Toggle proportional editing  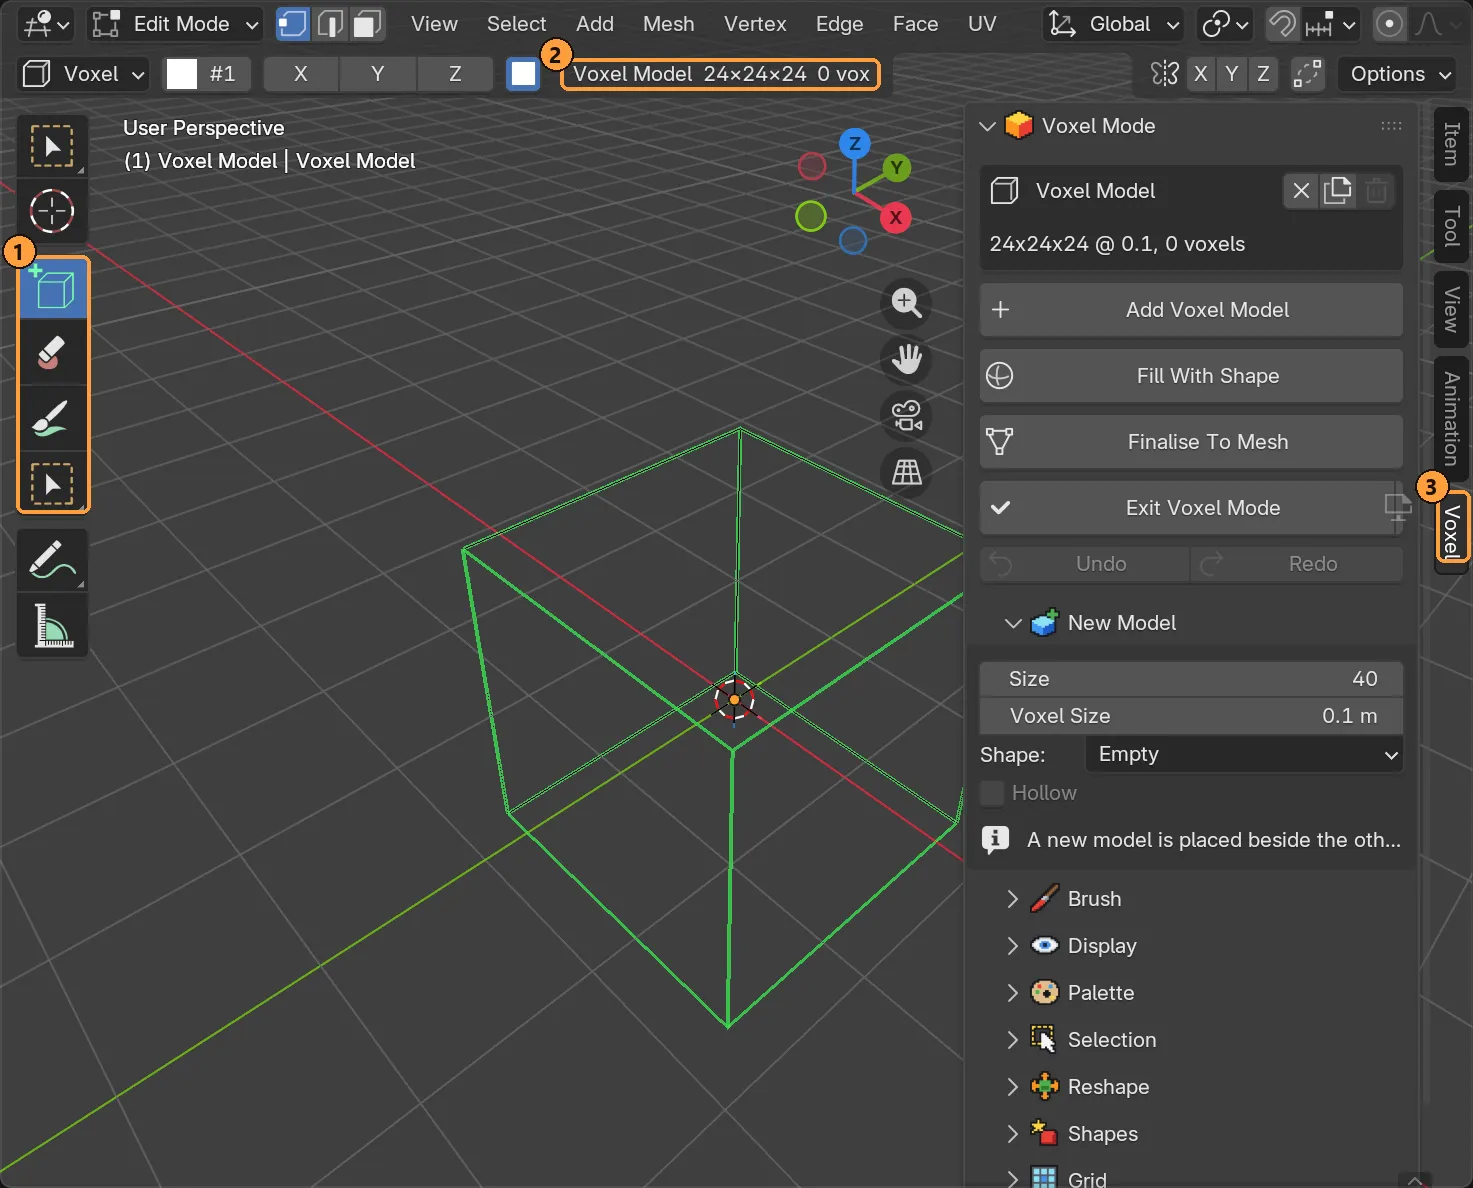1389,24
